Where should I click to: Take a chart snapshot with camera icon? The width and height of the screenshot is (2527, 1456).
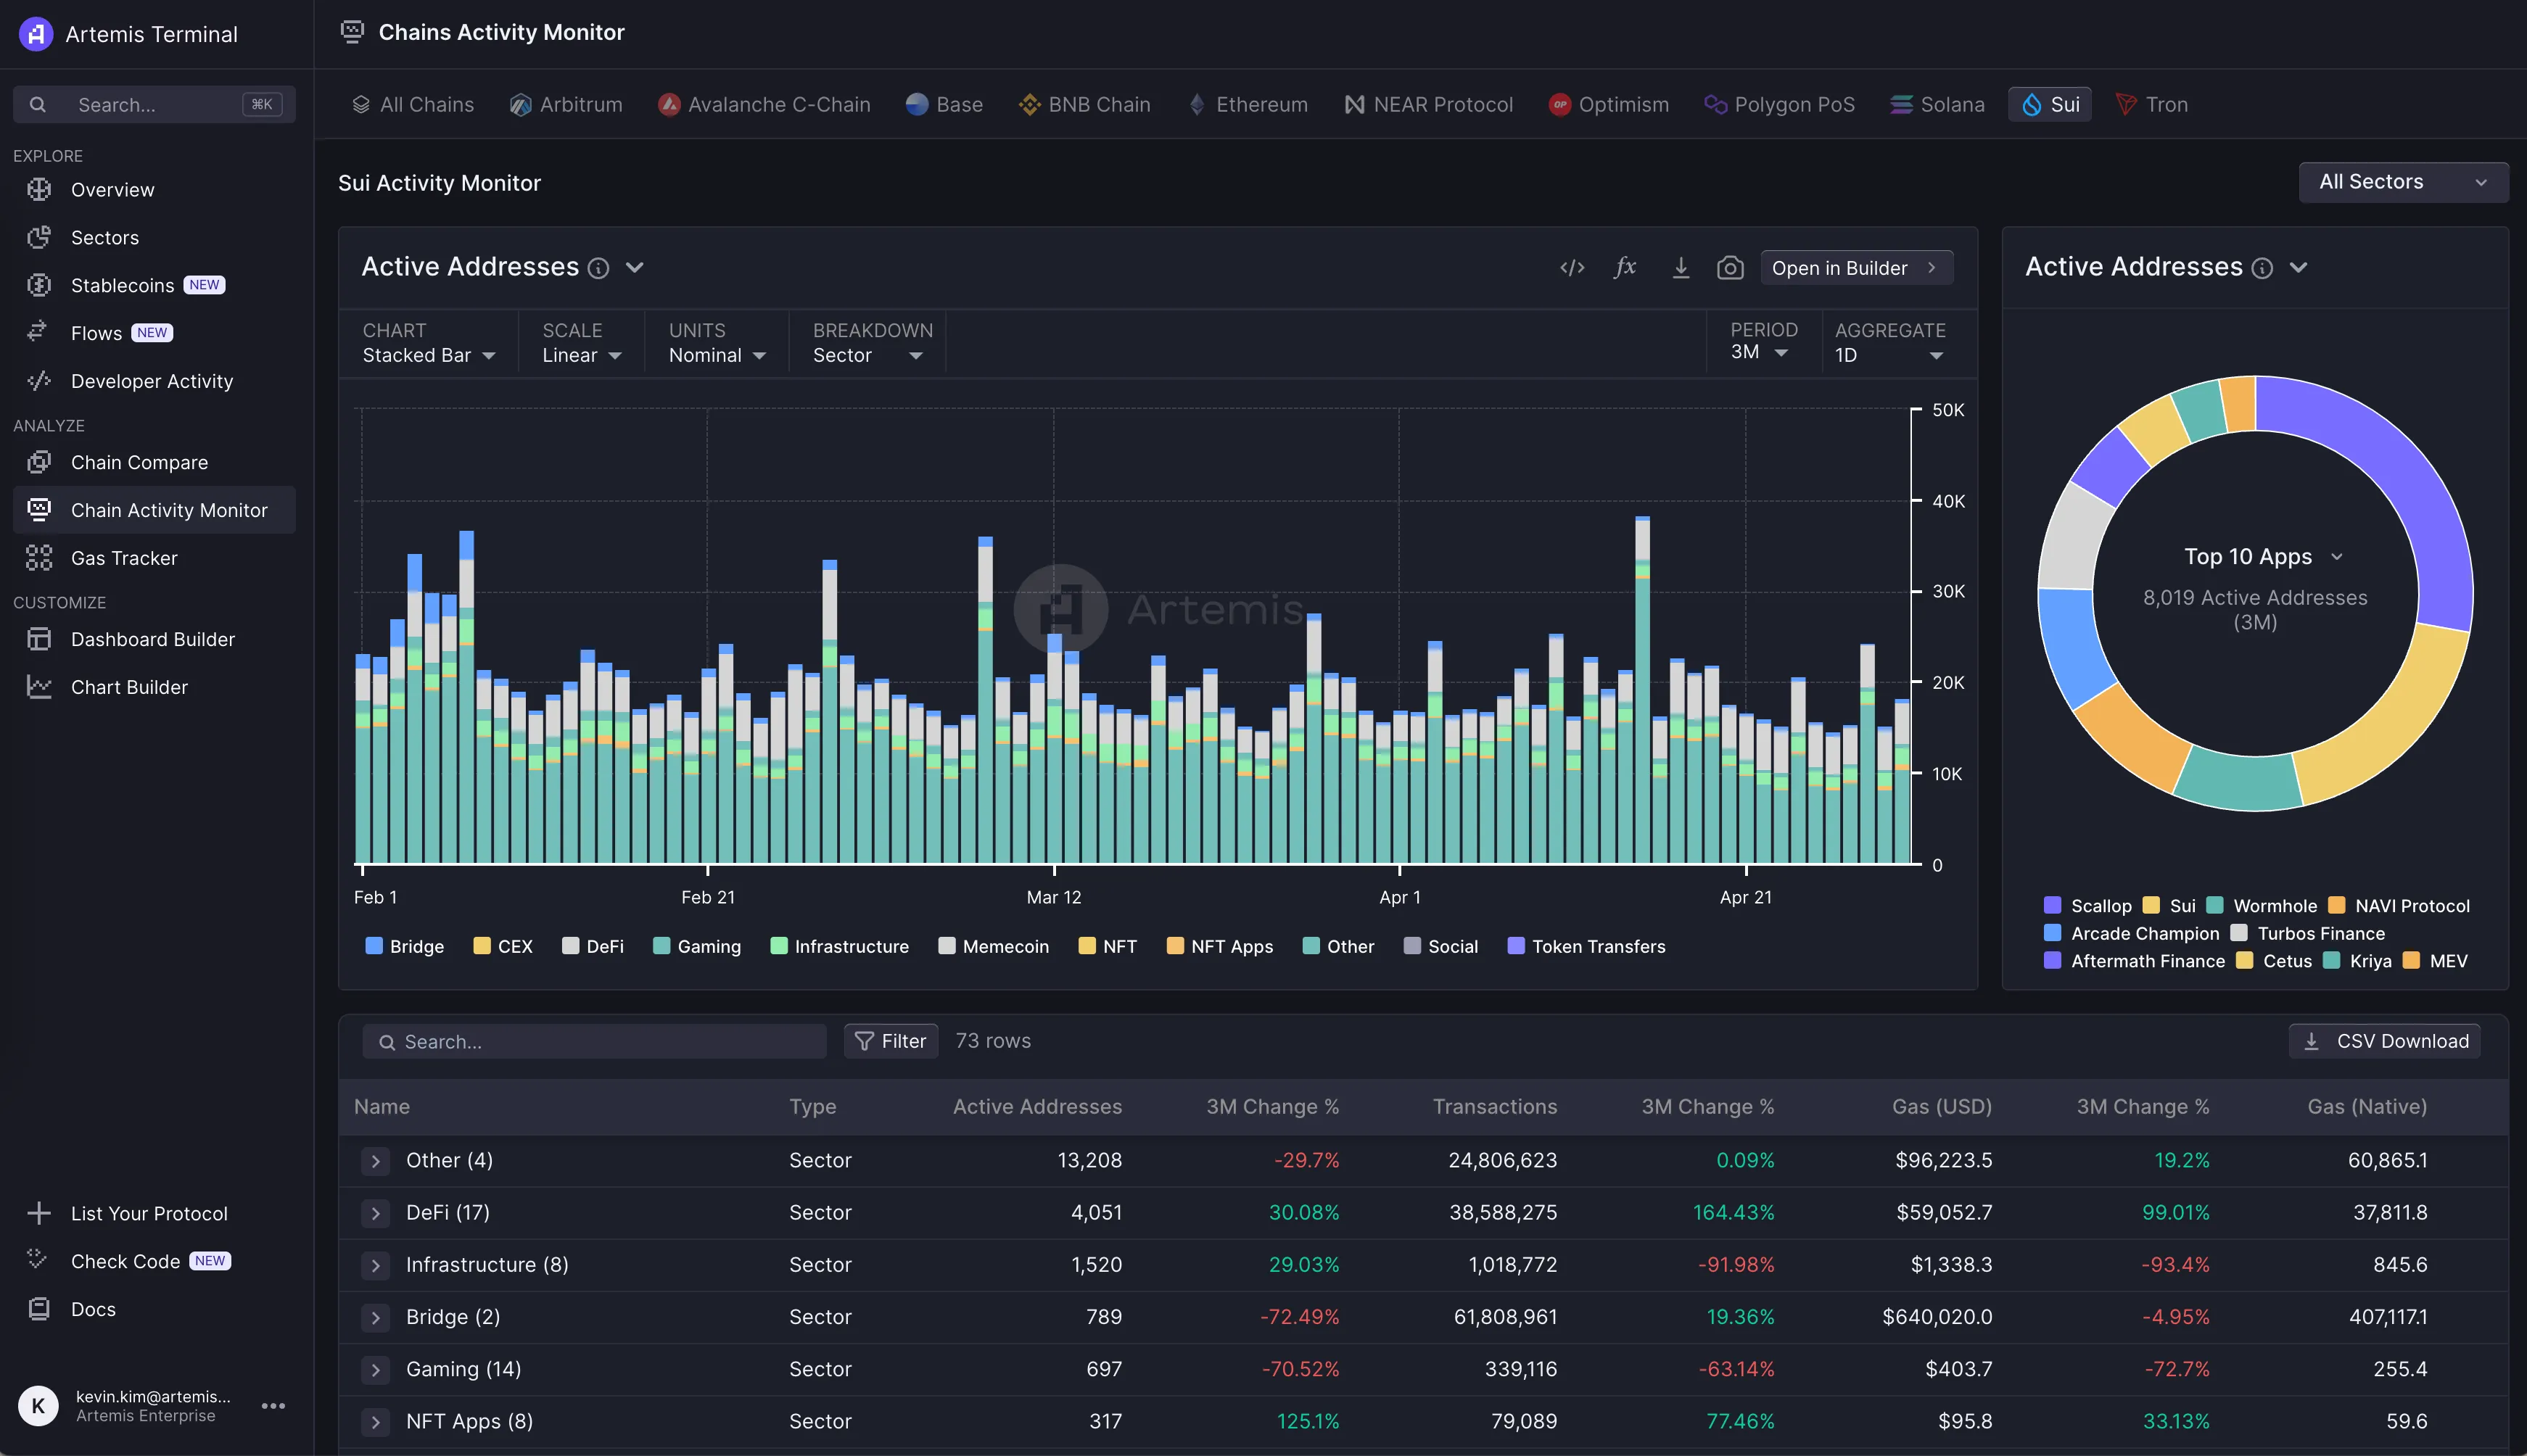1730,268
